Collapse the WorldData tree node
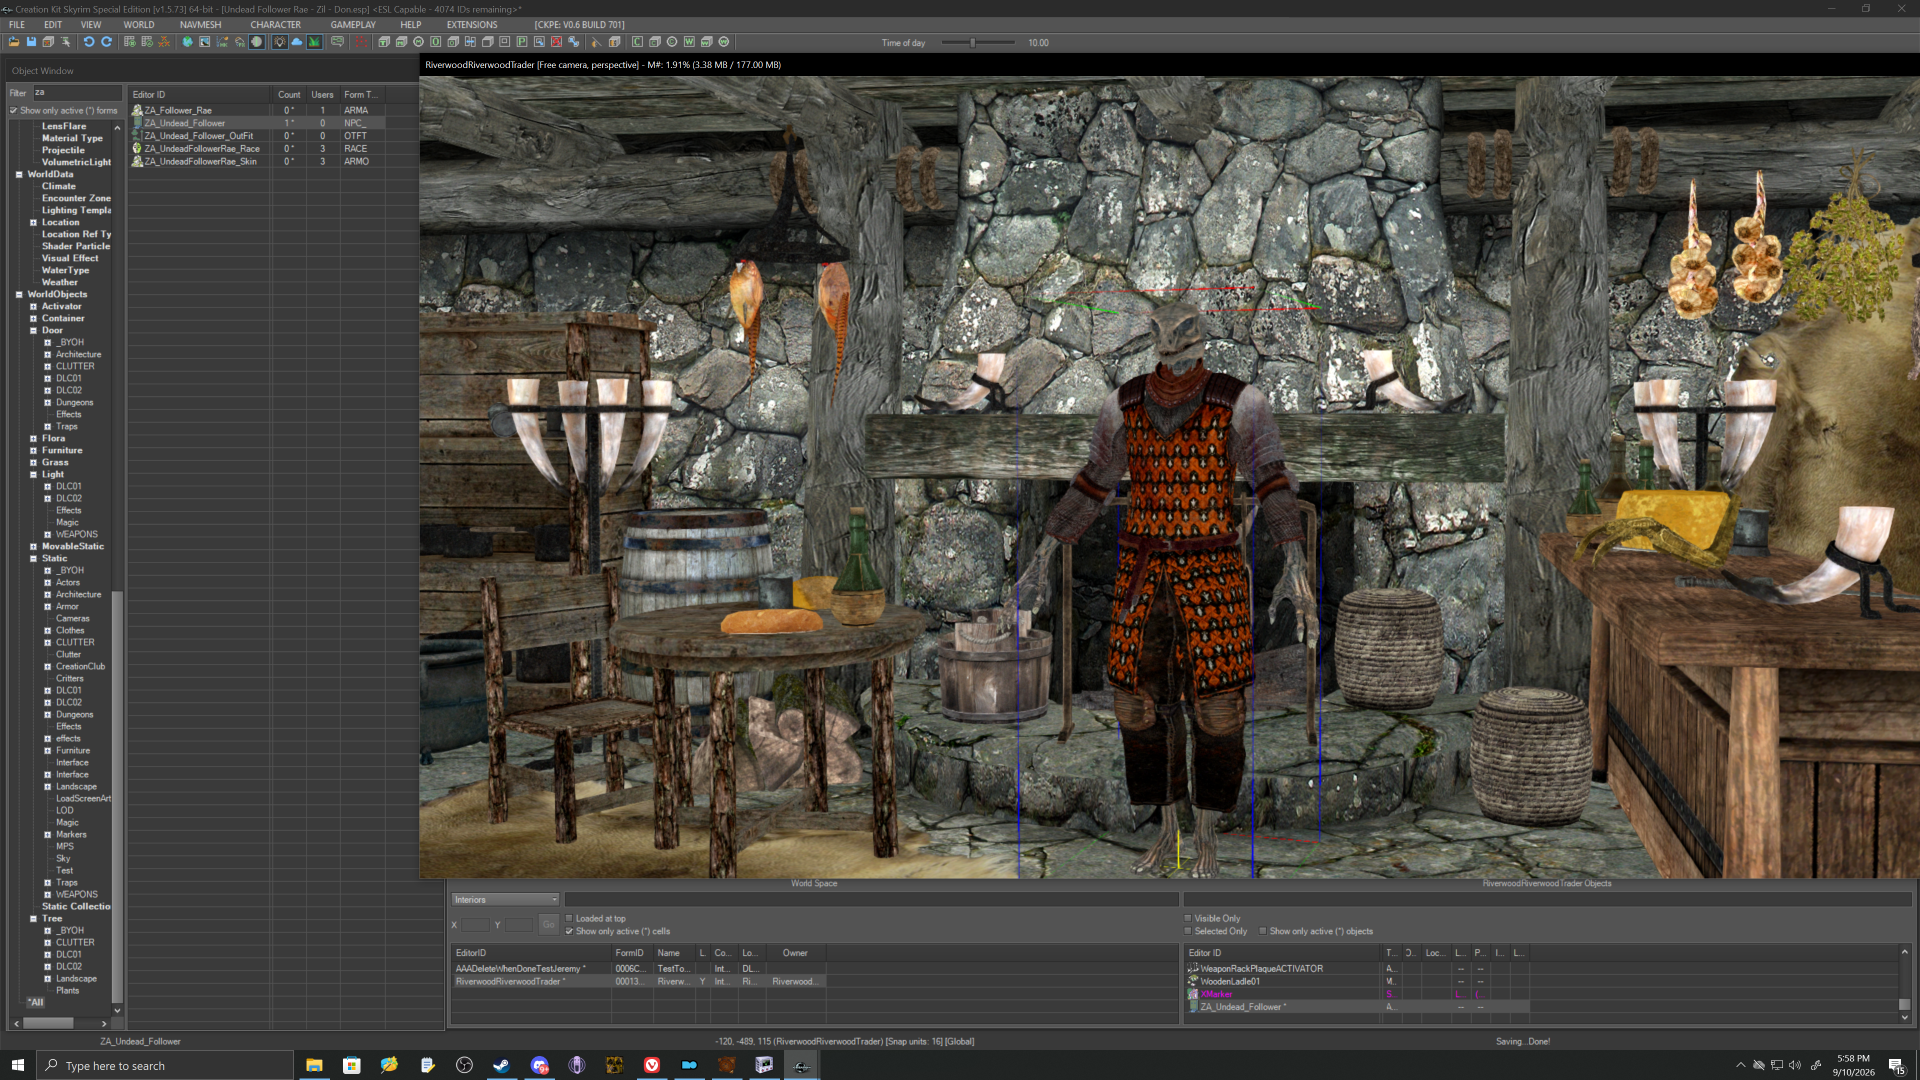 click(x=19, y=174)
